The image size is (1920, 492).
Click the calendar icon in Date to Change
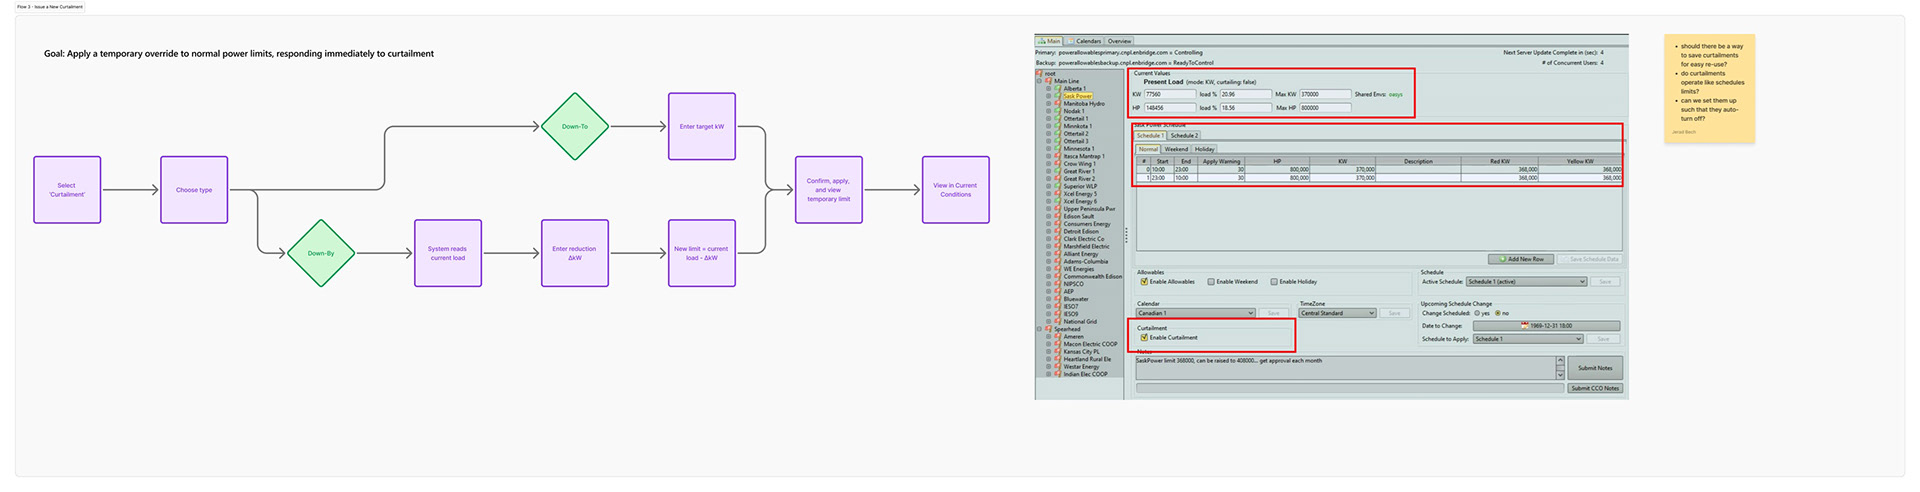click(1525, 326)
